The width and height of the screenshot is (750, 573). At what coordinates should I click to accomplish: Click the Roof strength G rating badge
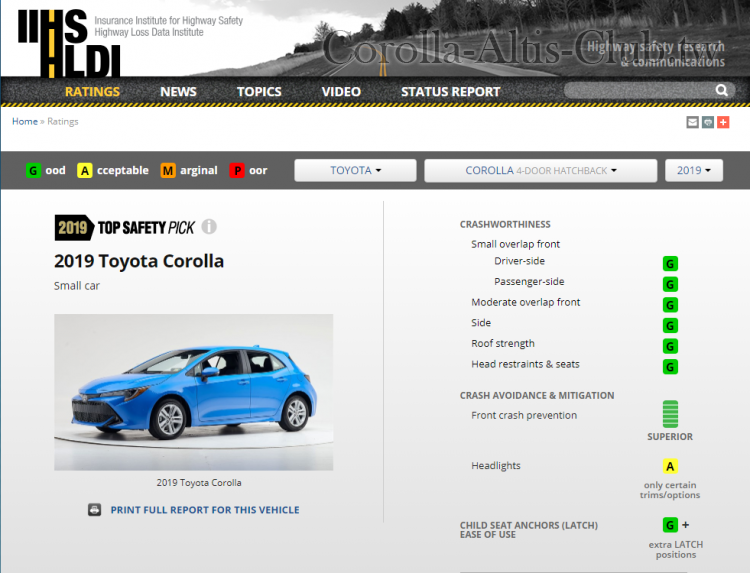point(670,346)
